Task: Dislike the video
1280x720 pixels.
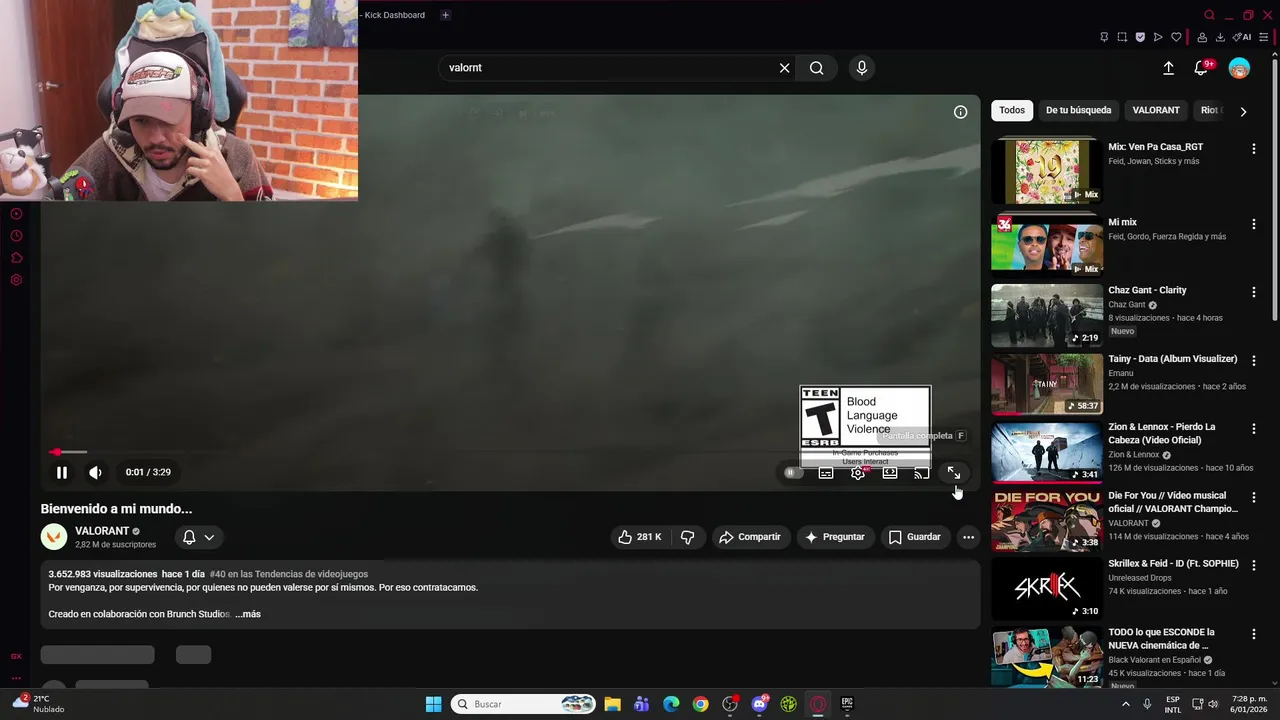Action: (688, 537)
